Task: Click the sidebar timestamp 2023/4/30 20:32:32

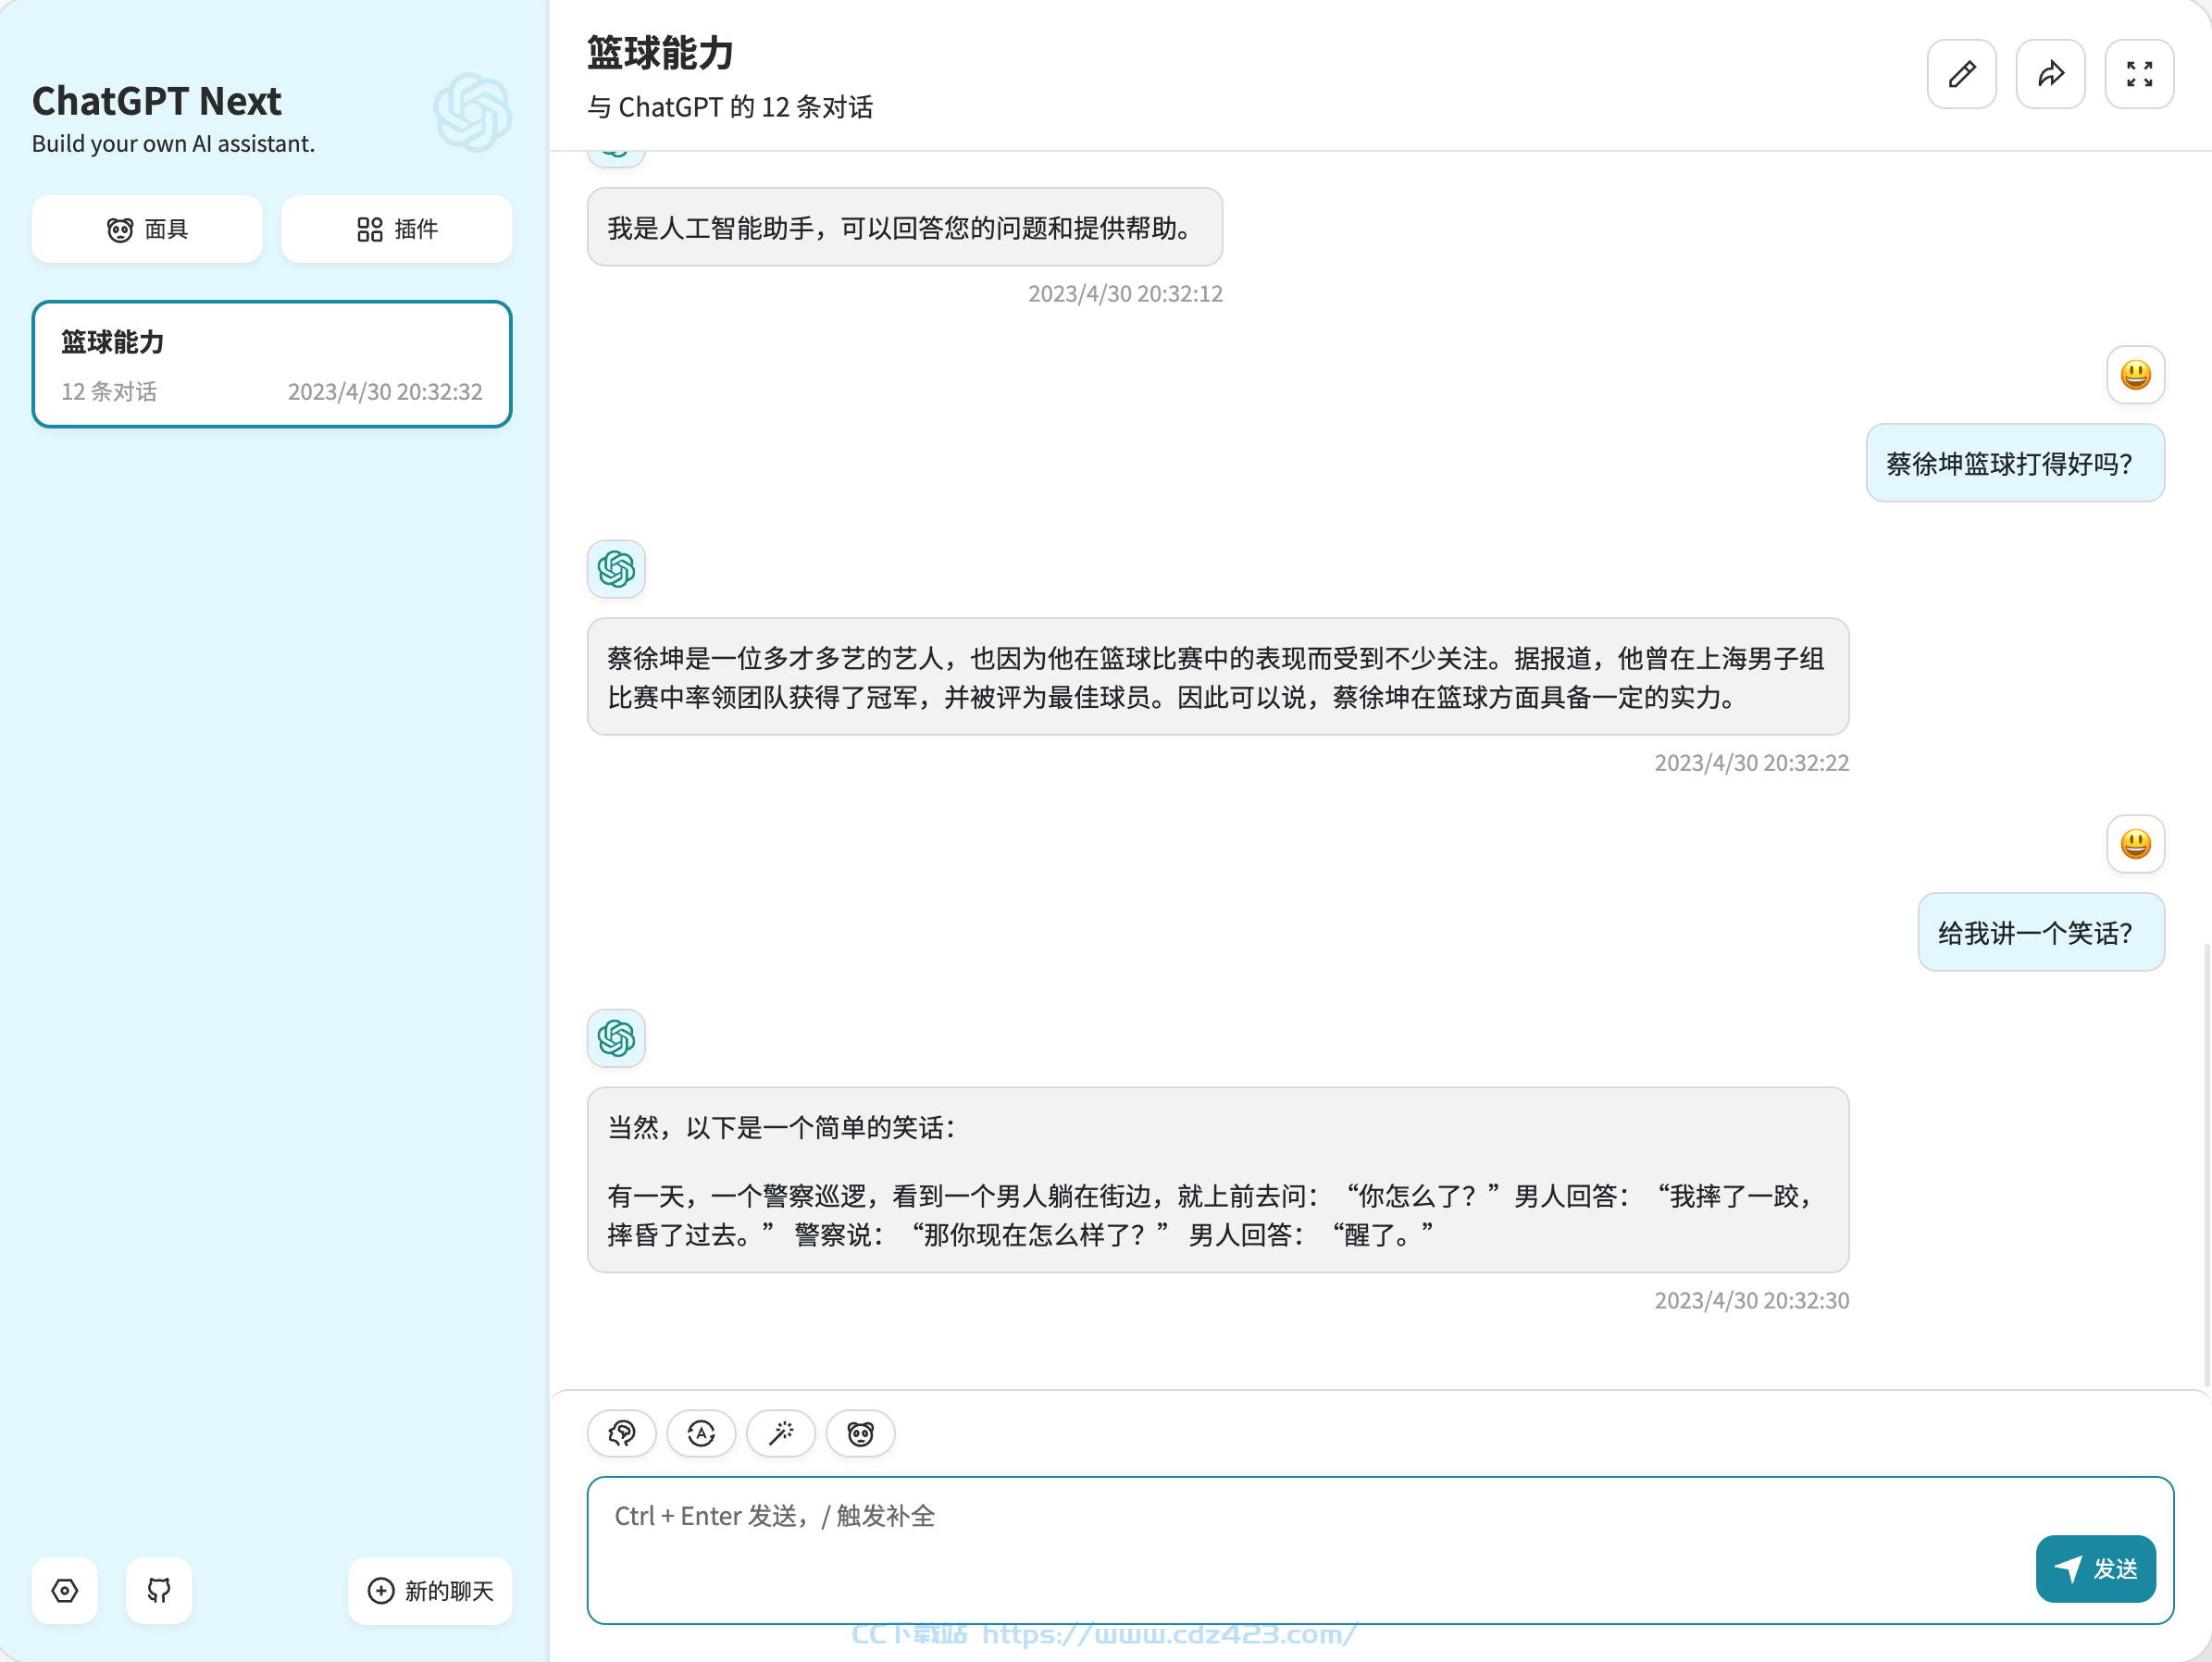Action: click(x=385, y=391)
